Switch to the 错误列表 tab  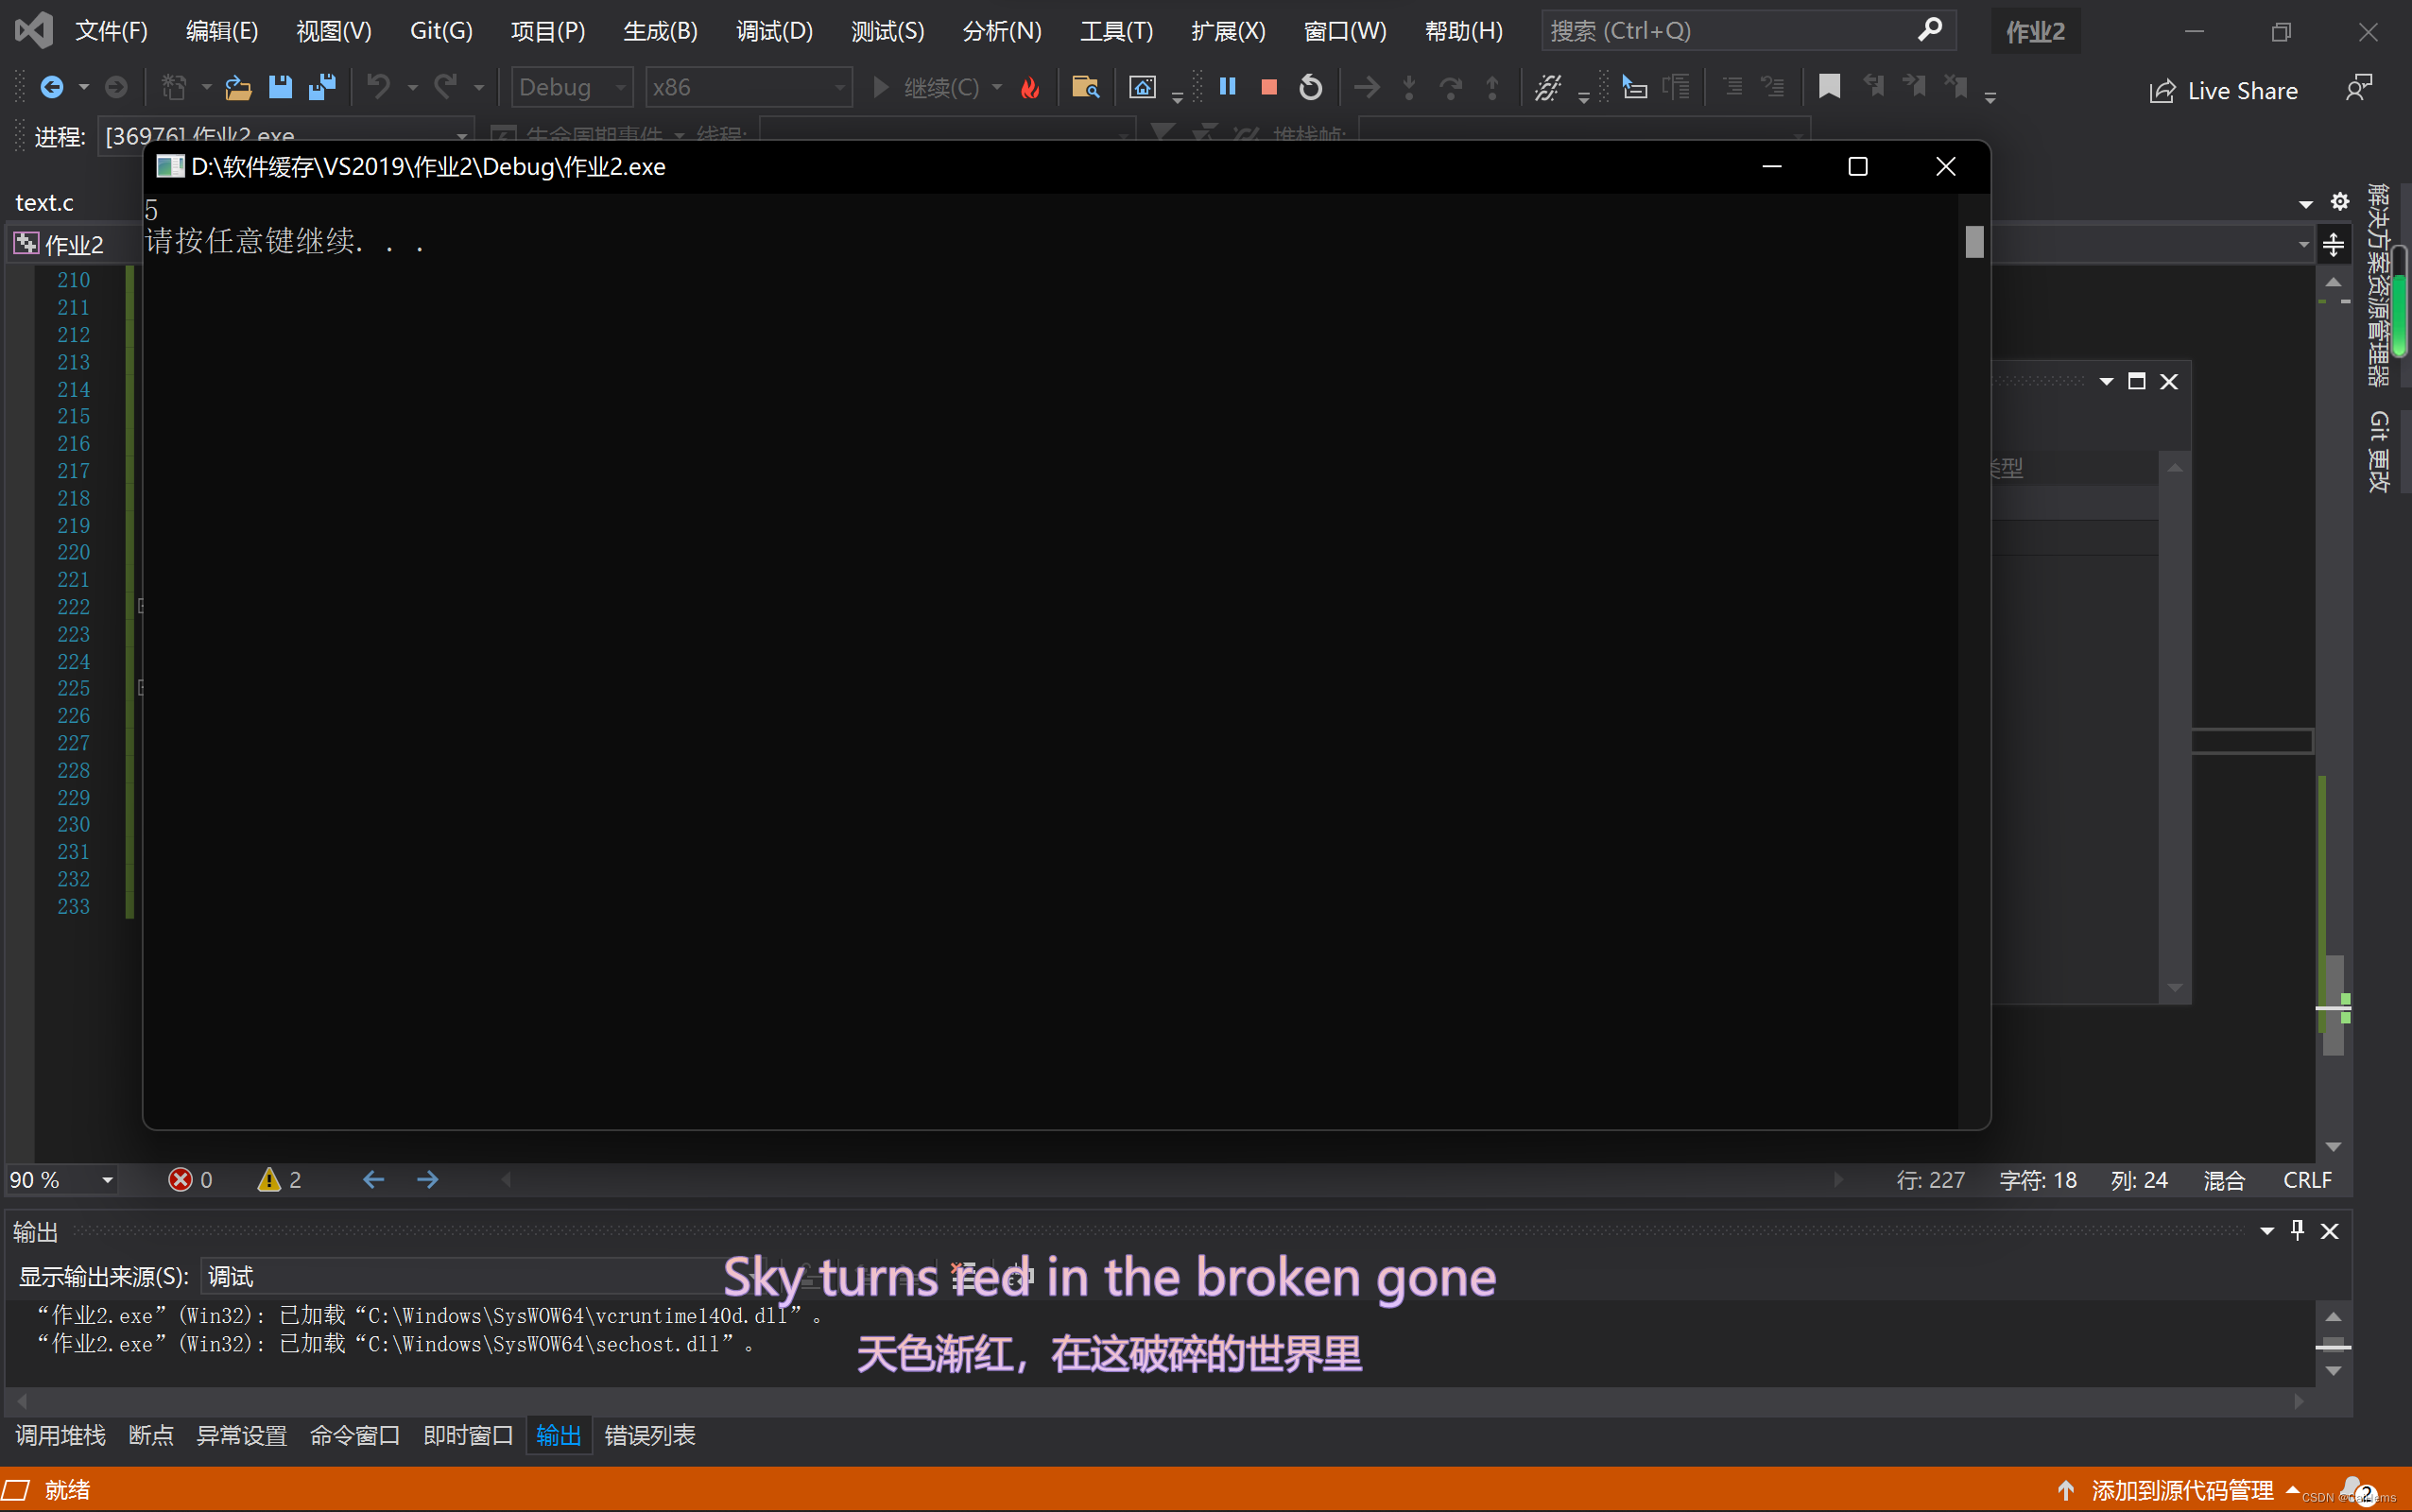648,1436
